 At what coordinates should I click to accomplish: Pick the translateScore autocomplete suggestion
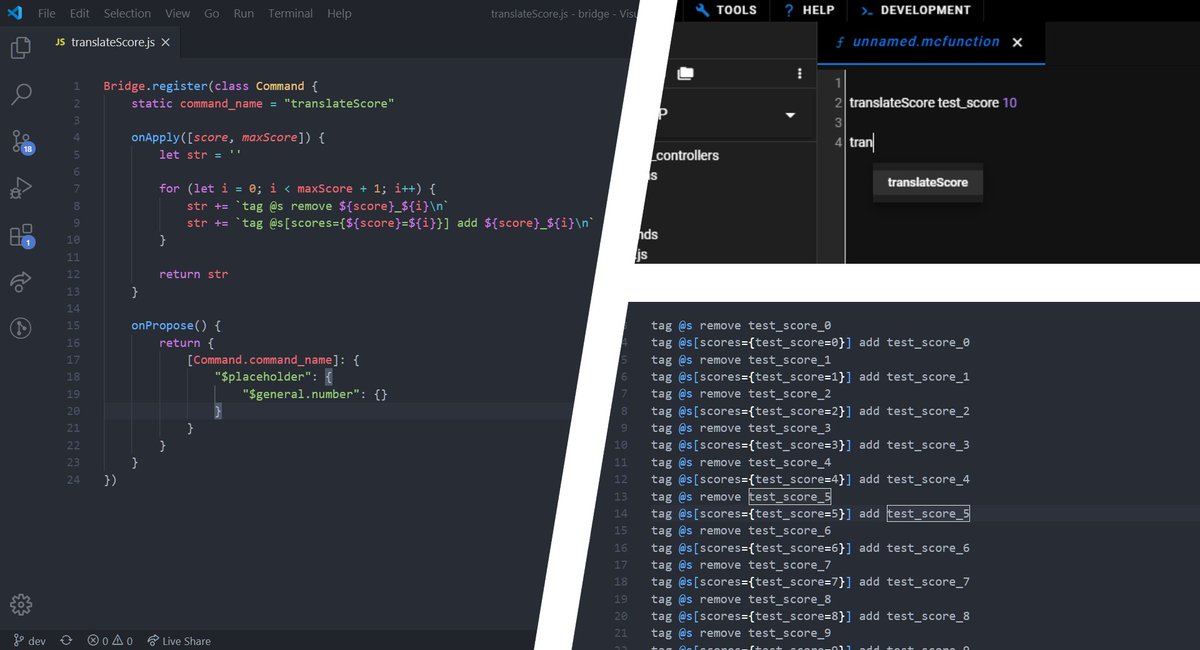point(928,182)
